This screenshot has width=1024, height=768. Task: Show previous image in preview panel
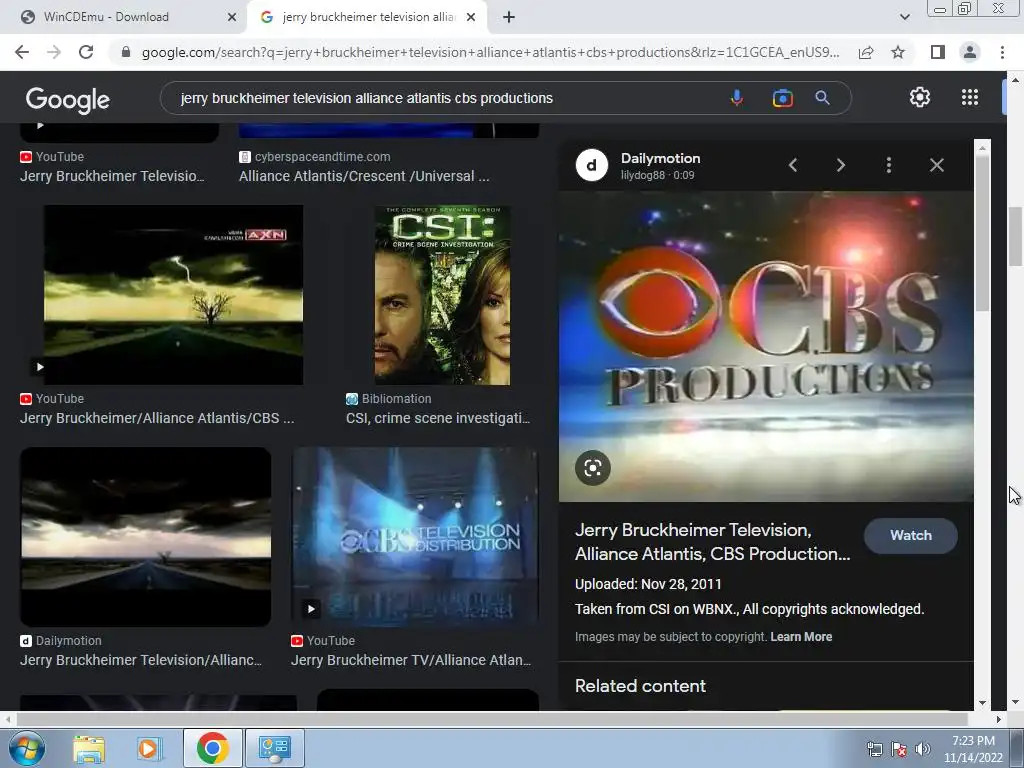793,165
